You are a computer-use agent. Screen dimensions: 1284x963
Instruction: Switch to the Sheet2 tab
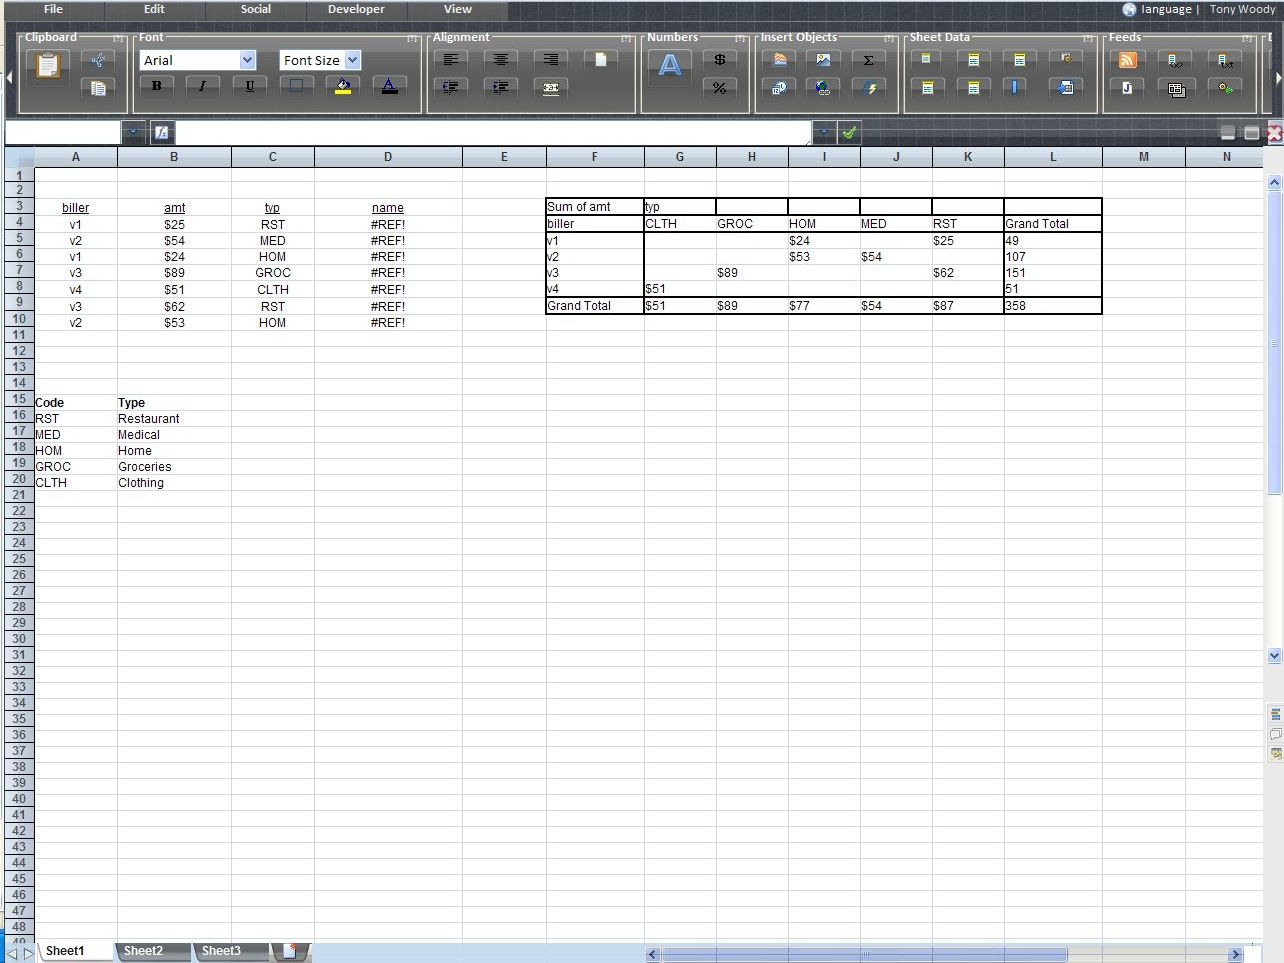[143, 951]
